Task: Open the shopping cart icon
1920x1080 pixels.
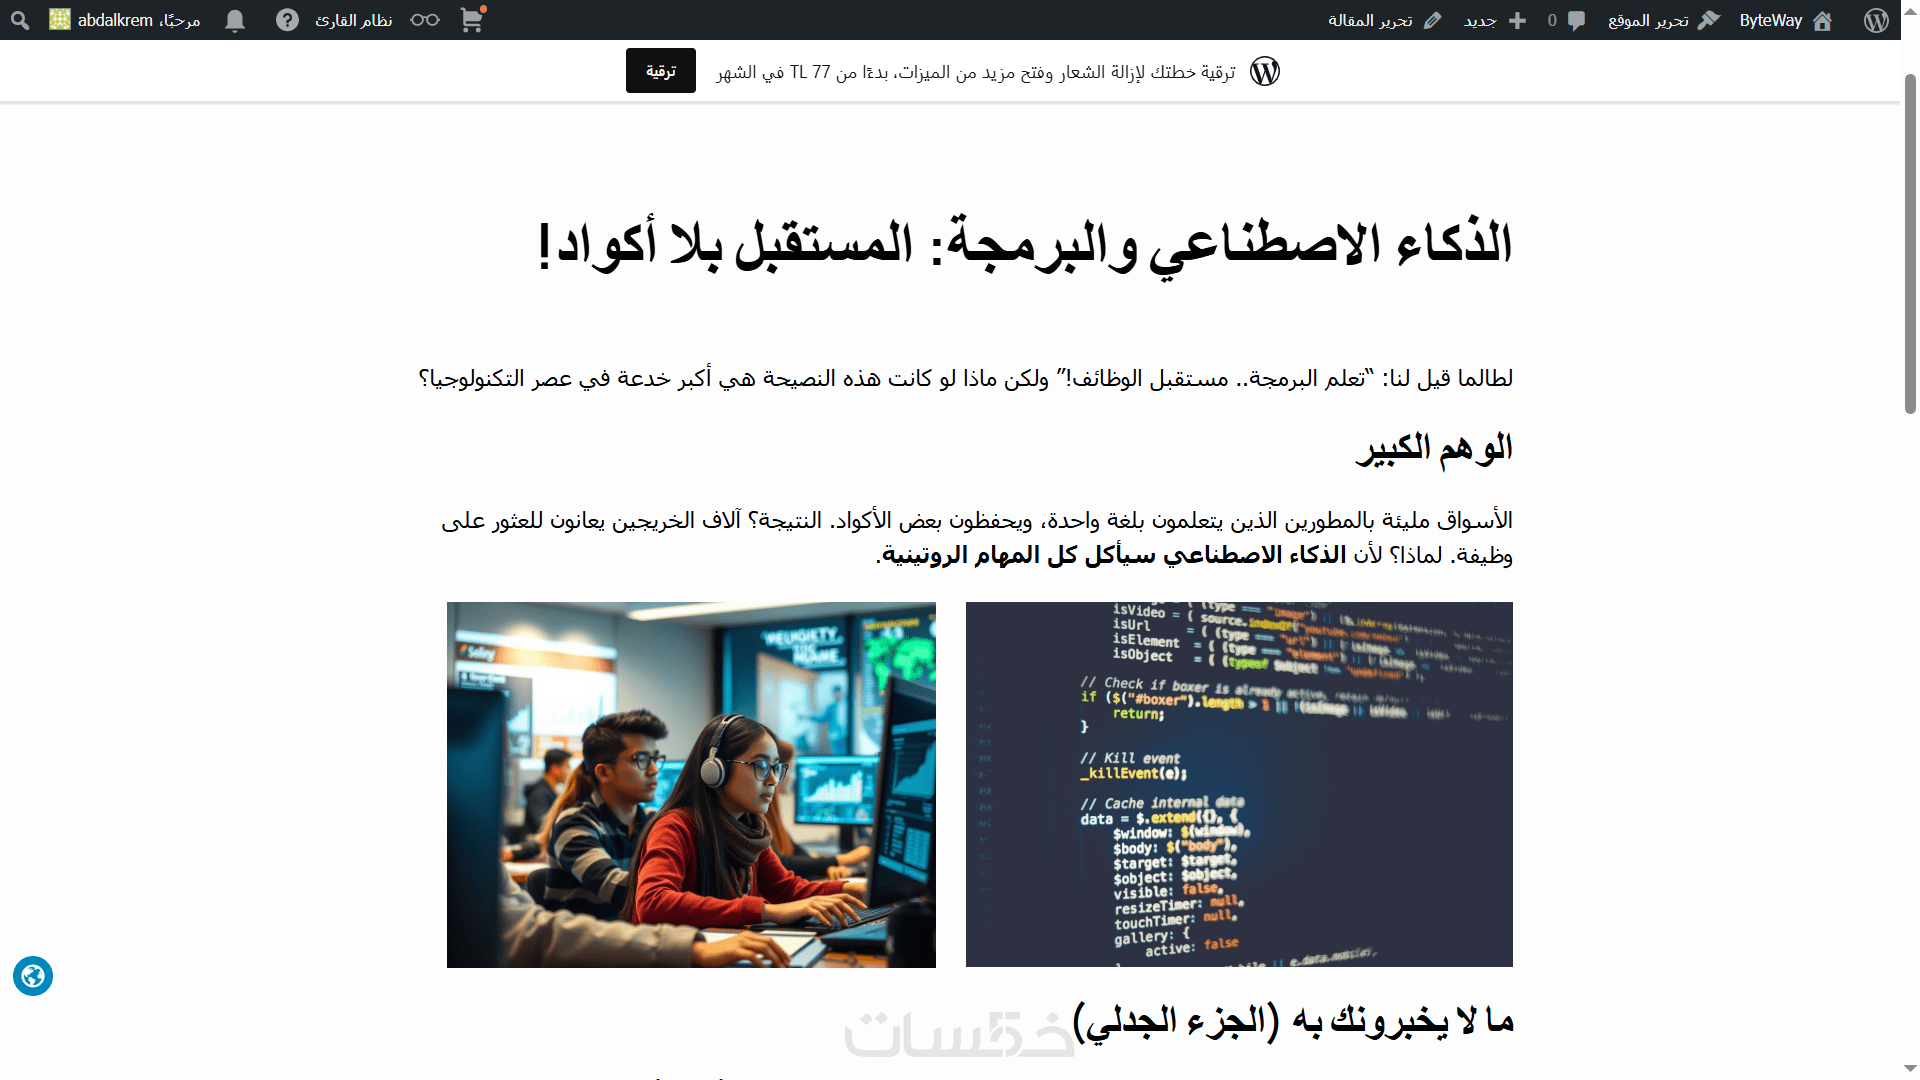Action: (472, 20)
